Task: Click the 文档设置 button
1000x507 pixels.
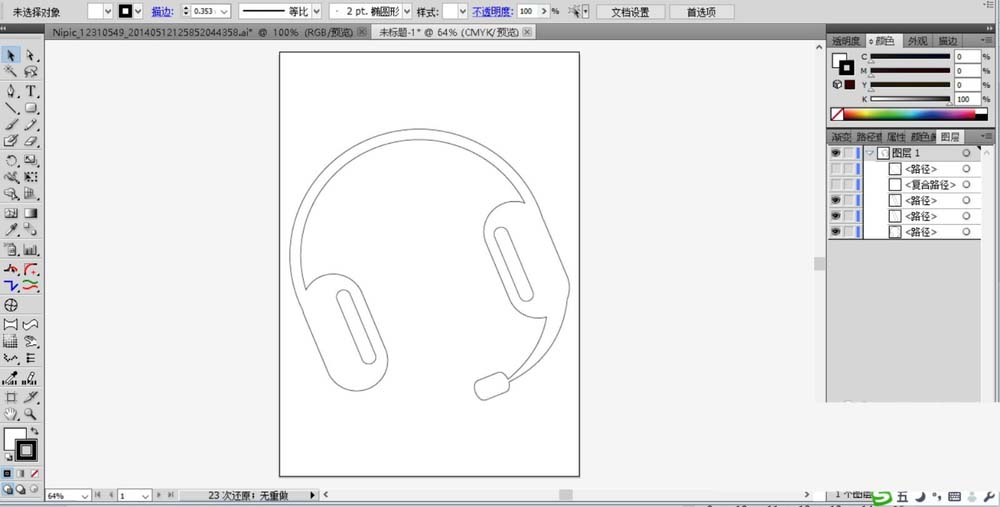Action: [x=630, y=12]
